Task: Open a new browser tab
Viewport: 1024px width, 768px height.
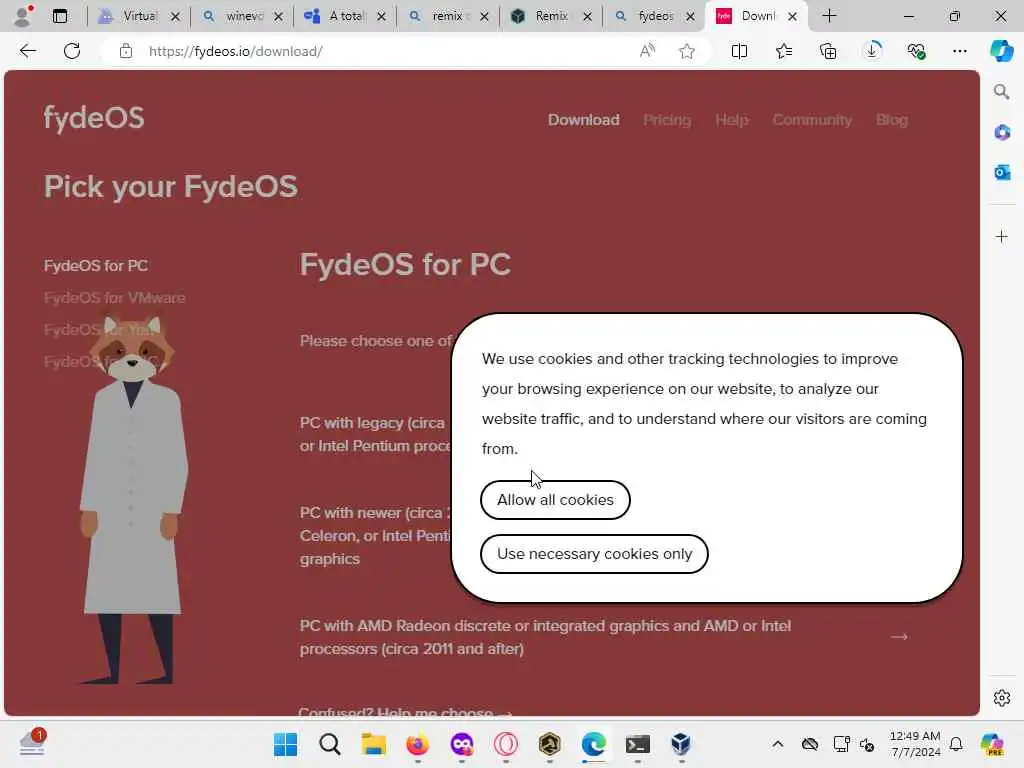Action: [x=829, y=16]
